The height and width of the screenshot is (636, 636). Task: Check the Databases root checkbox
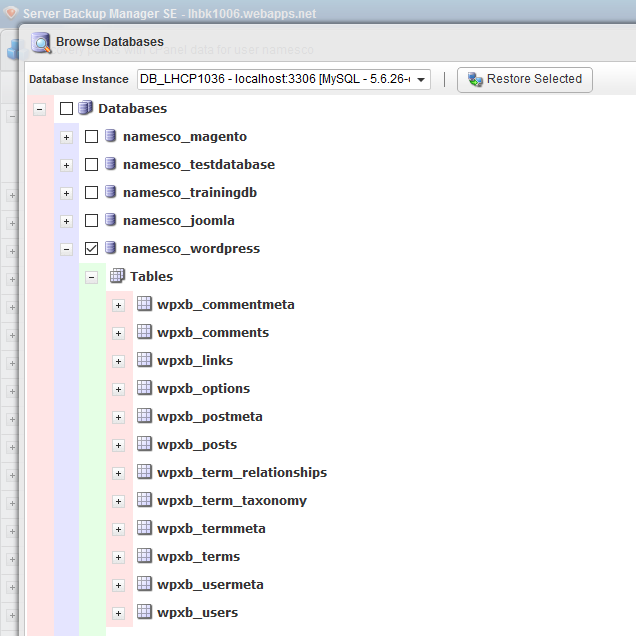coord(66,108)
